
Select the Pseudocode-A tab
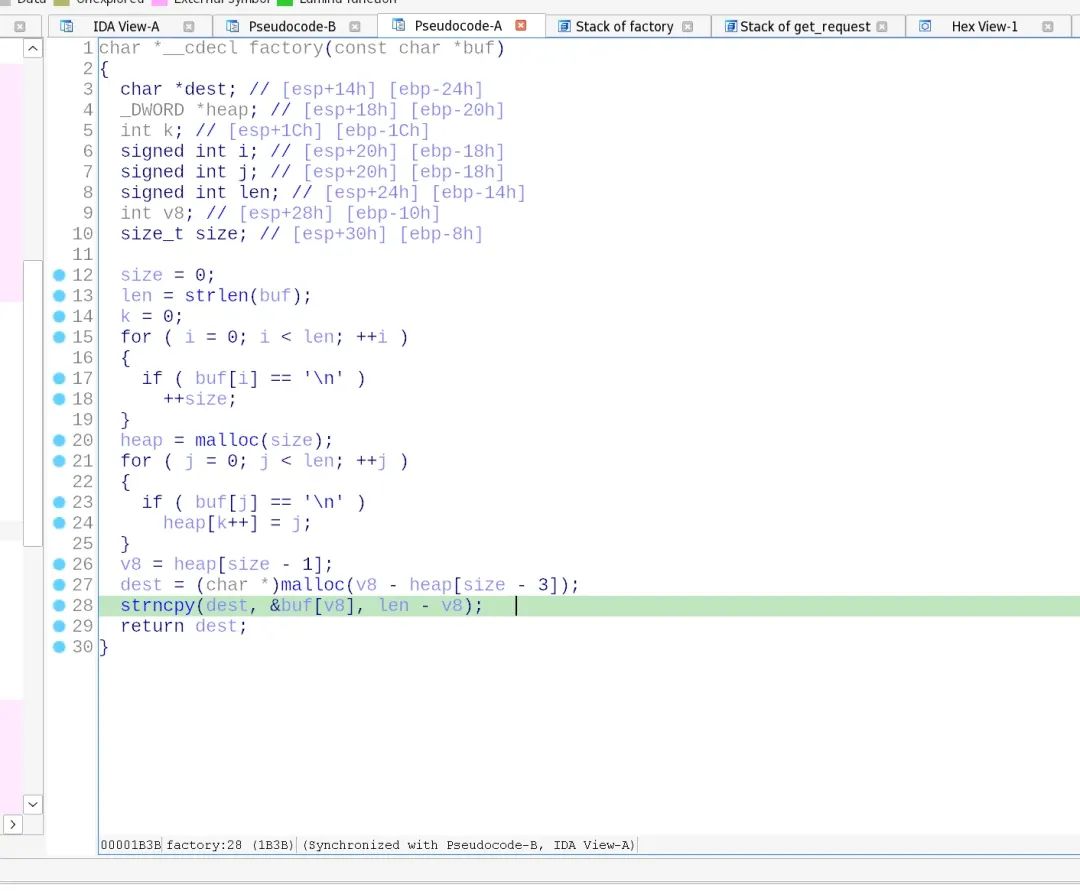click(458, 25)
